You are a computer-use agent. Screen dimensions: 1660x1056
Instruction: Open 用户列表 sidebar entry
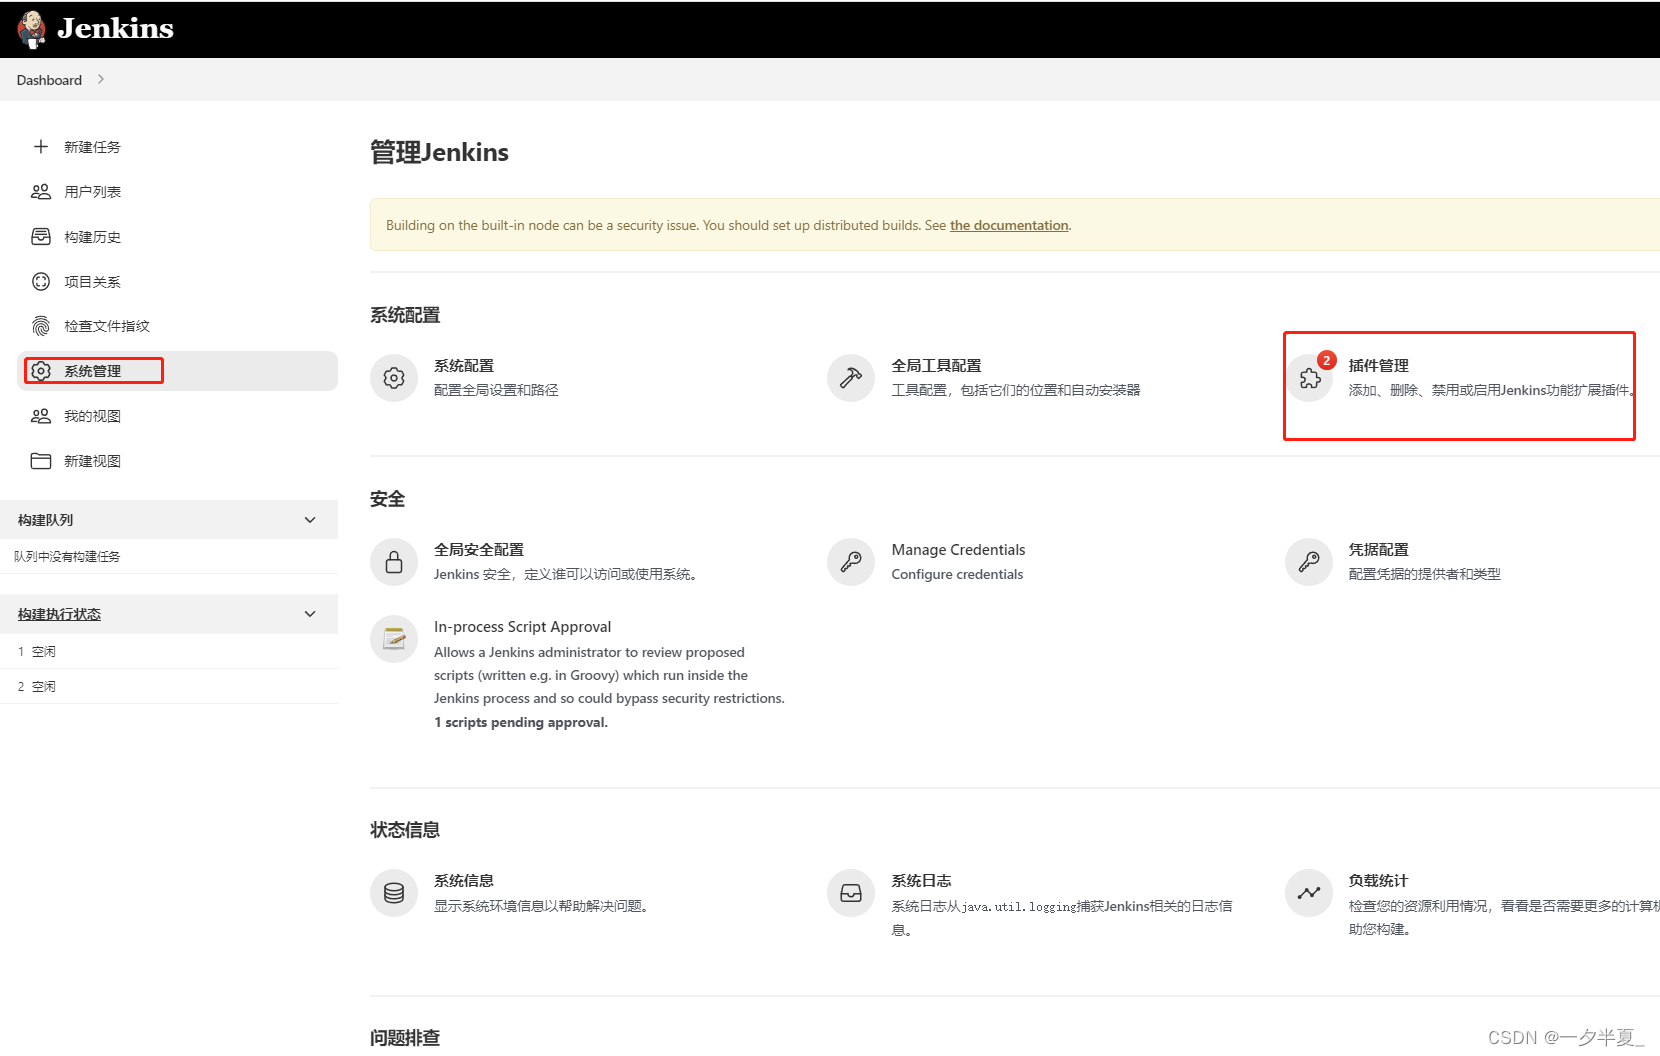point(92,192)
